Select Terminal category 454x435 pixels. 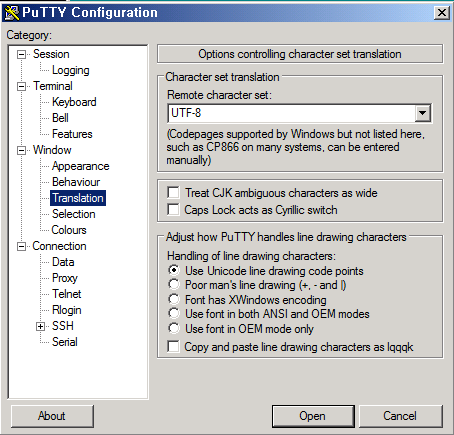pyautogui.click(x=53, y=86)
